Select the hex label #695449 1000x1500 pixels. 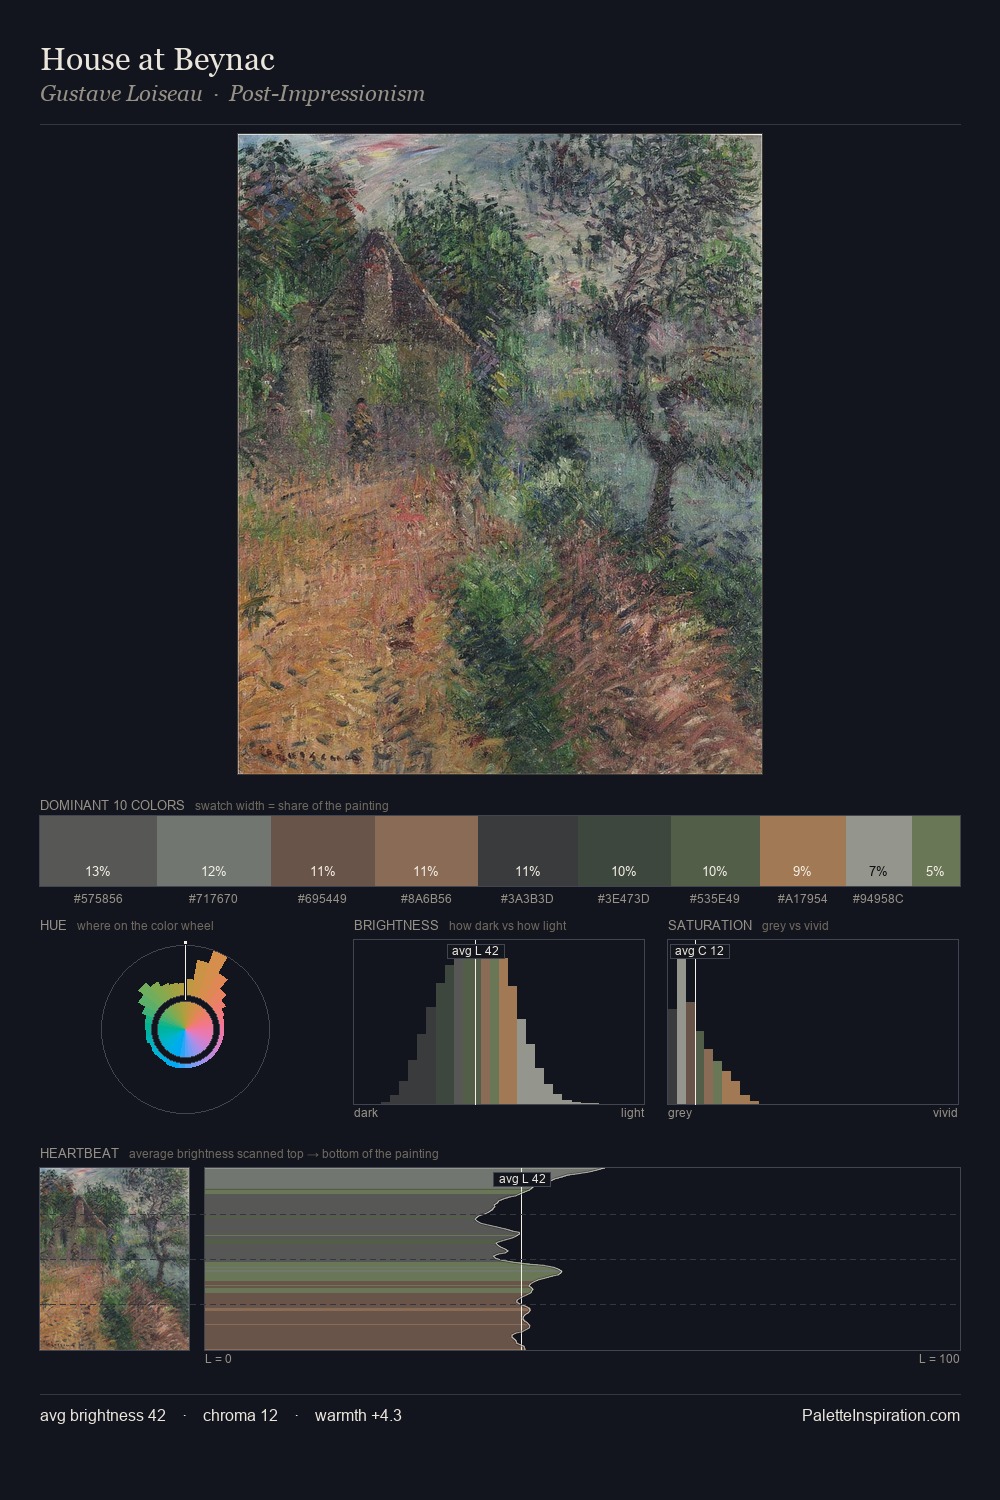point(322,899)
